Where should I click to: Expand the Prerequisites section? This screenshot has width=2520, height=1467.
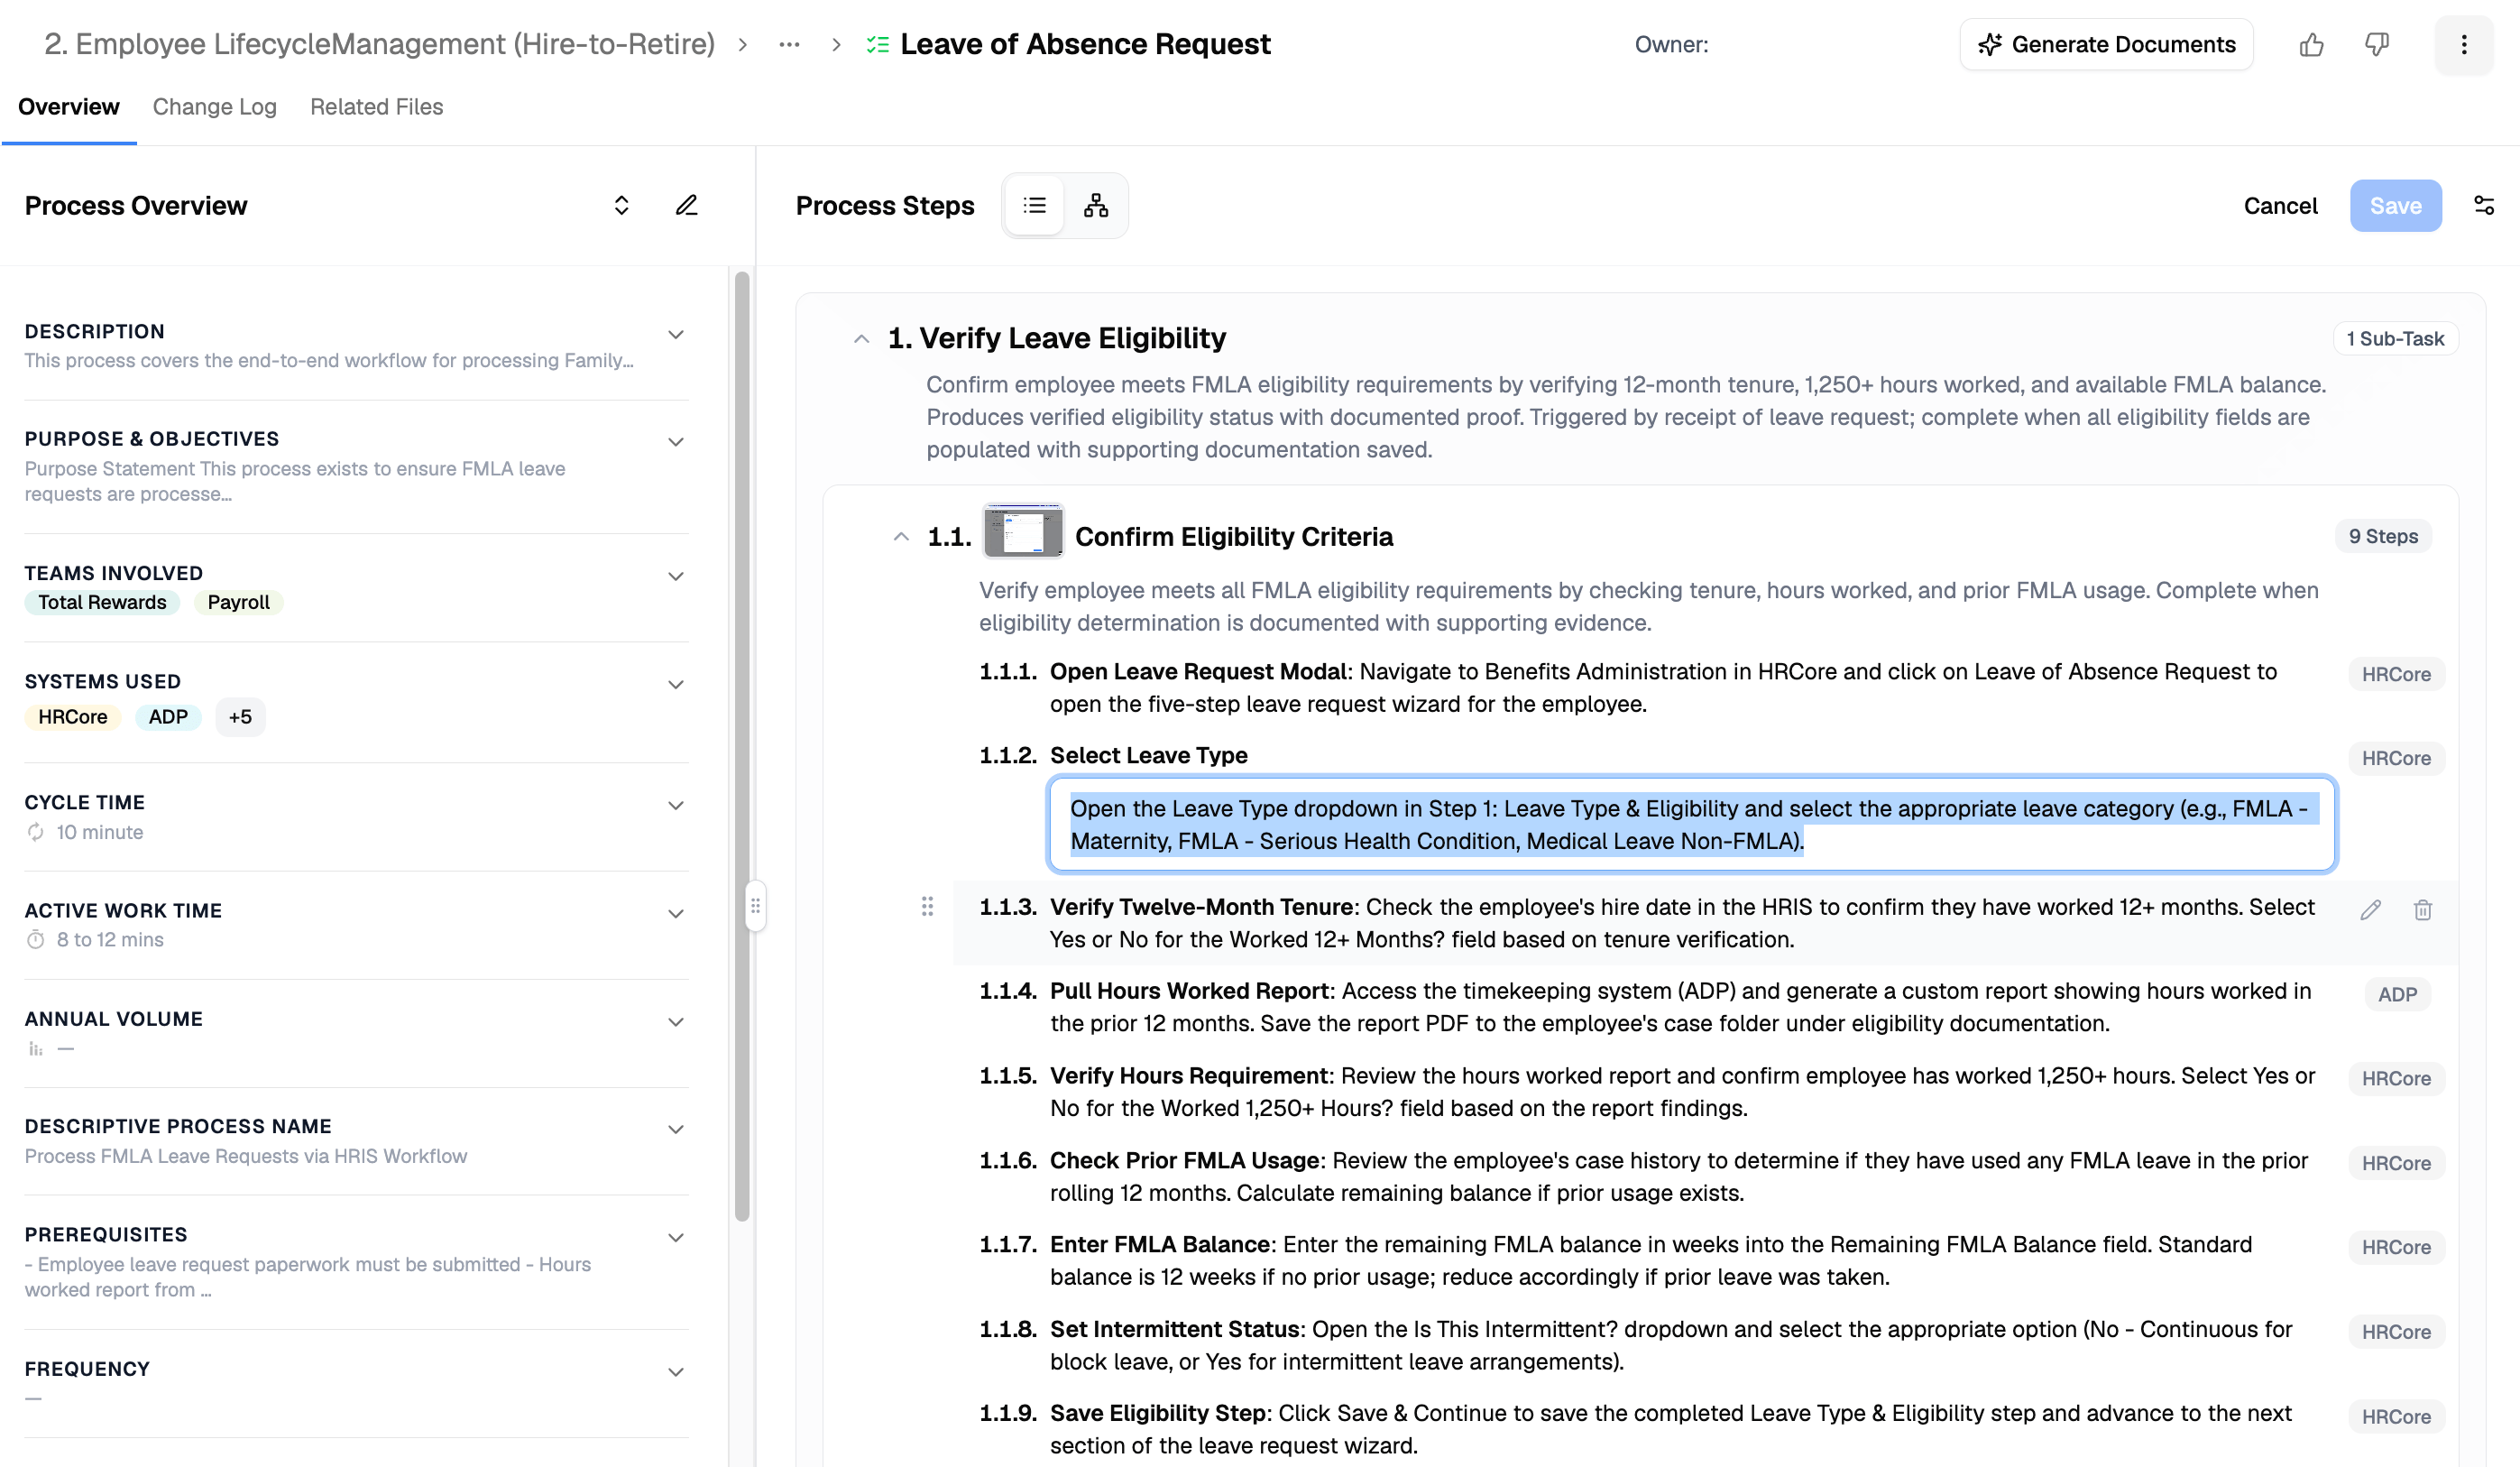tap(676, 1237)
